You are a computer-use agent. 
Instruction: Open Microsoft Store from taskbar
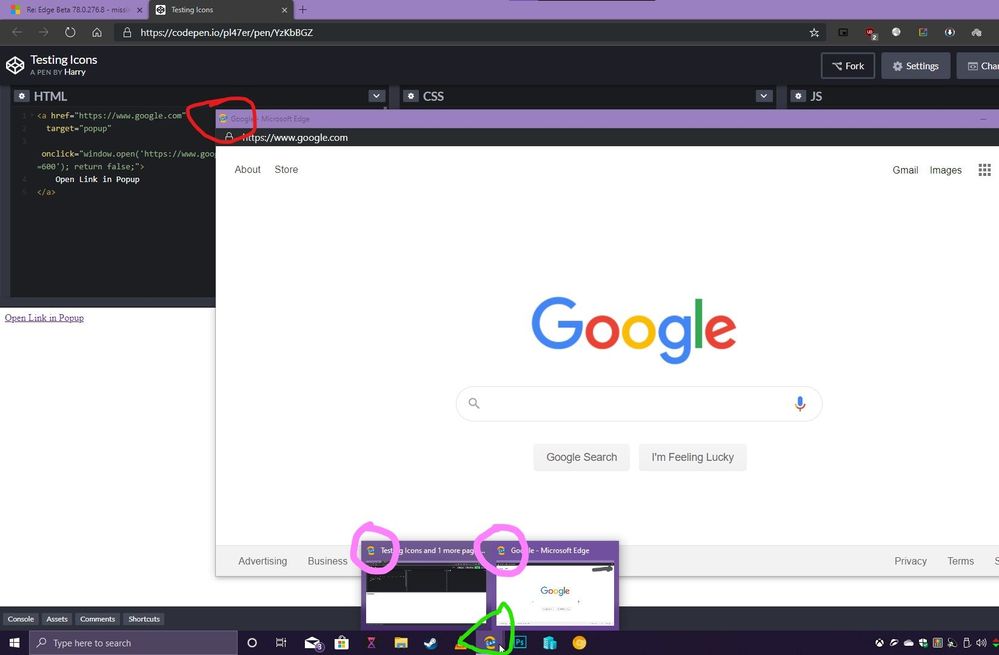[x=341, y=643]
